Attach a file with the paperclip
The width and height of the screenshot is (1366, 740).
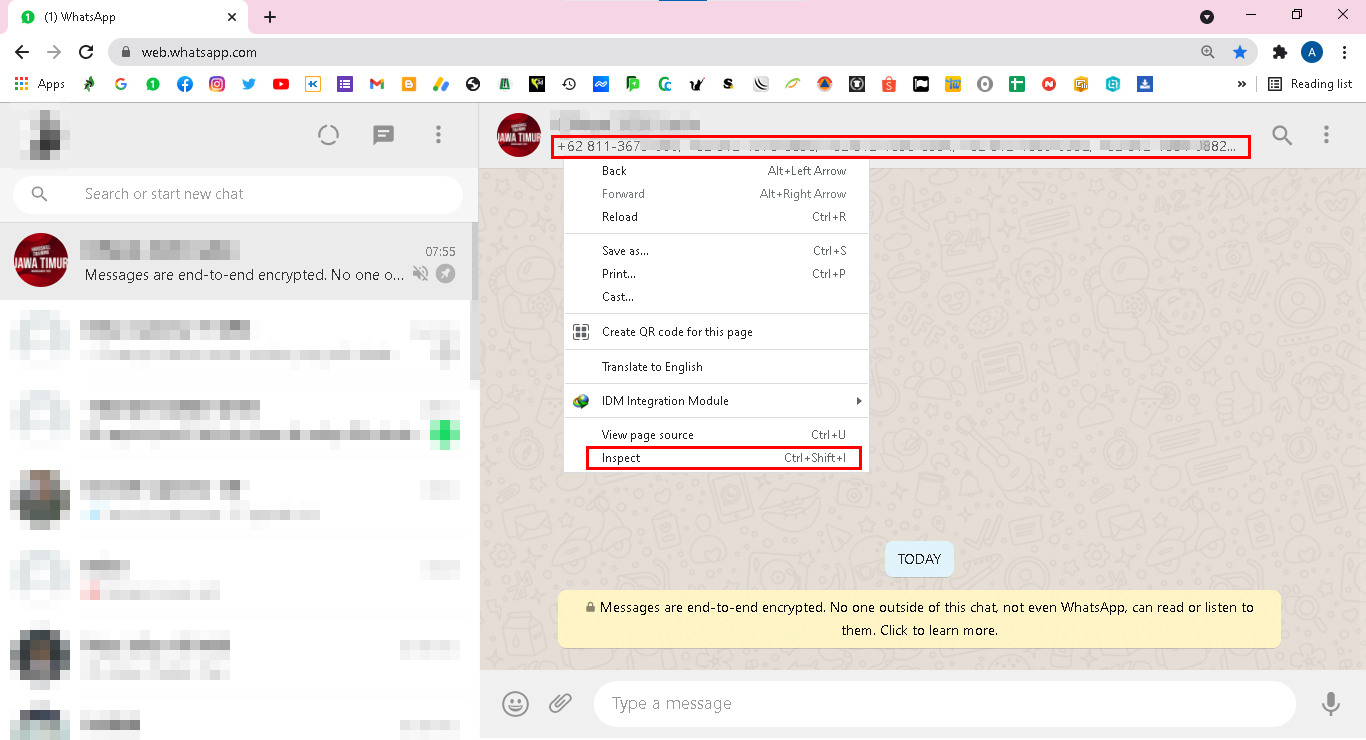pyautogui.click(x=560, y=704)
